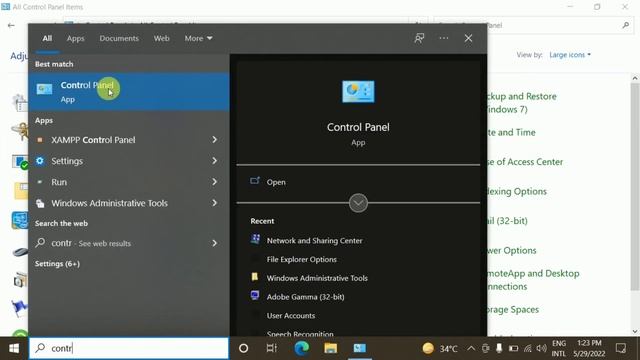
Task: Switch to the Web search tab
Action: [161, 38]
